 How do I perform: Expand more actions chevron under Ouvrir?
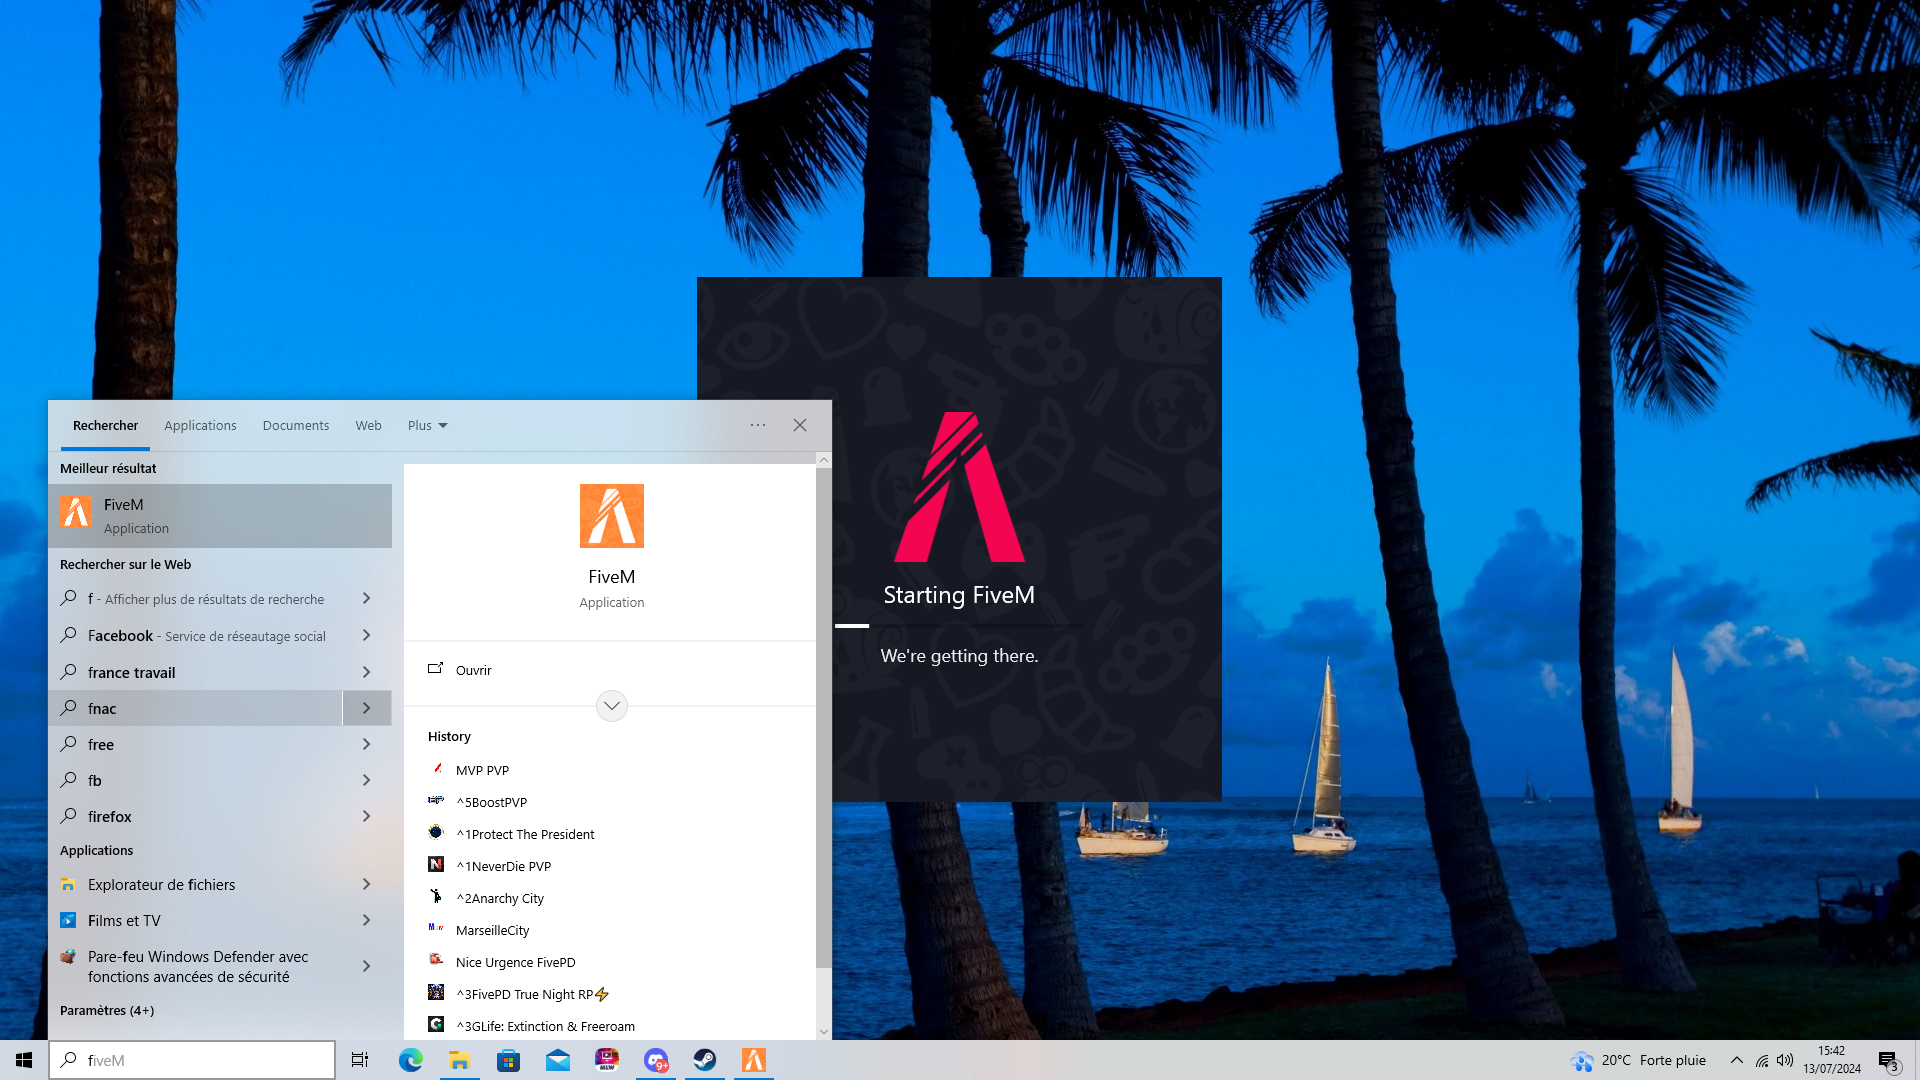[611, 706]
